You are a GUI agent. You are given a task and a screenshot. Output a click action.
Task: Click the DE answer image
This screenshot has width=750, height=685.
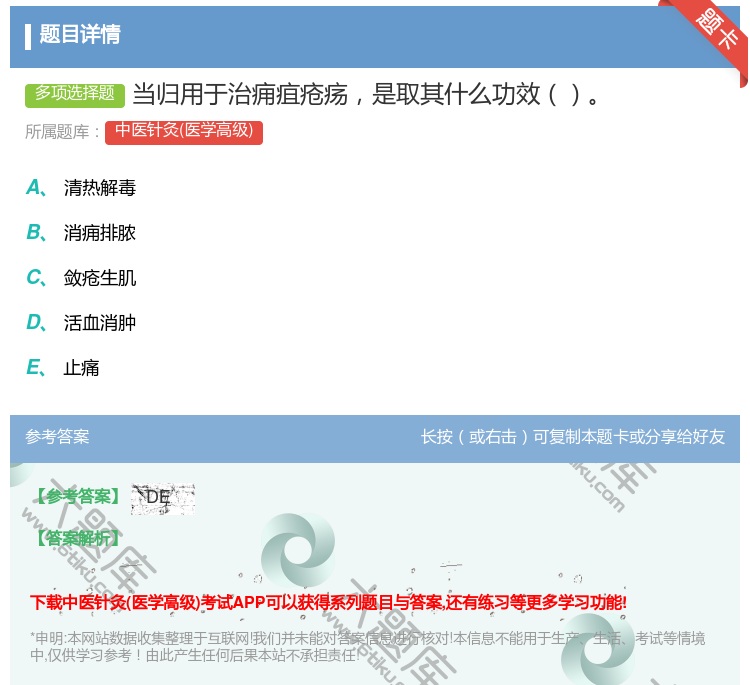coord(163,499)
